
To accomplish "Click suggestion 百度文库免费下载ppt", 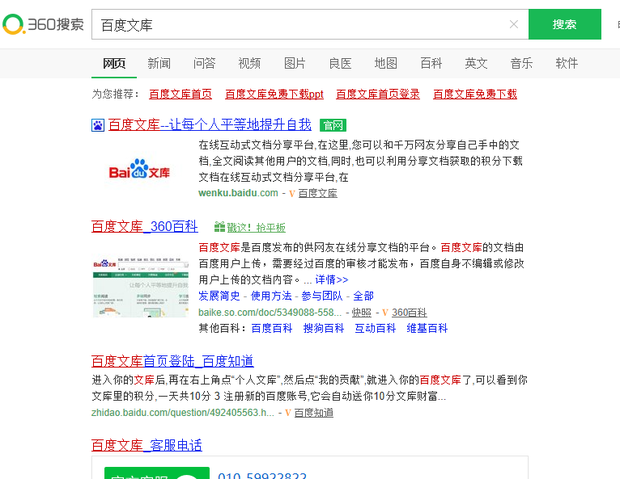I will click(274, 94).
